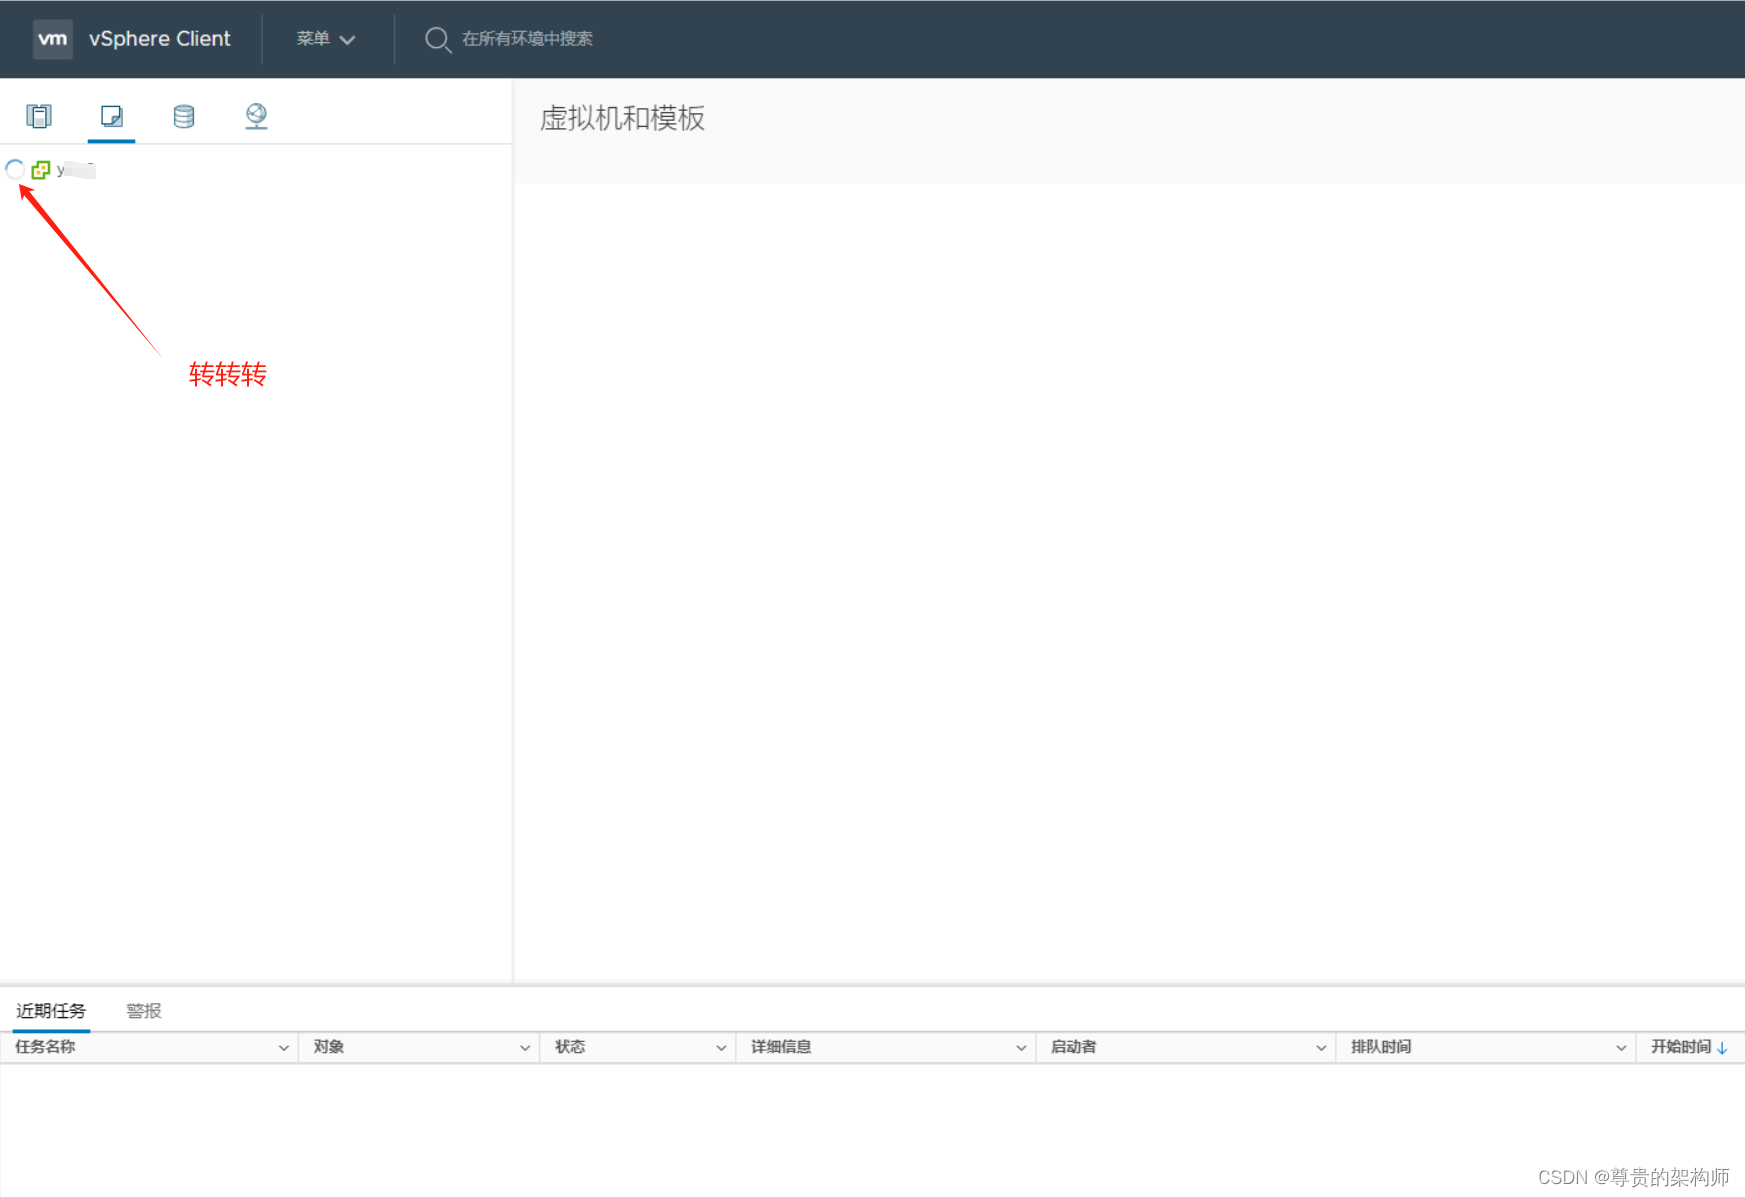The height and width of the screenshot is (1197, 1745).
Task: Switch to the Storage view icon
Action: pyautogui.click(x=184, y=116)
